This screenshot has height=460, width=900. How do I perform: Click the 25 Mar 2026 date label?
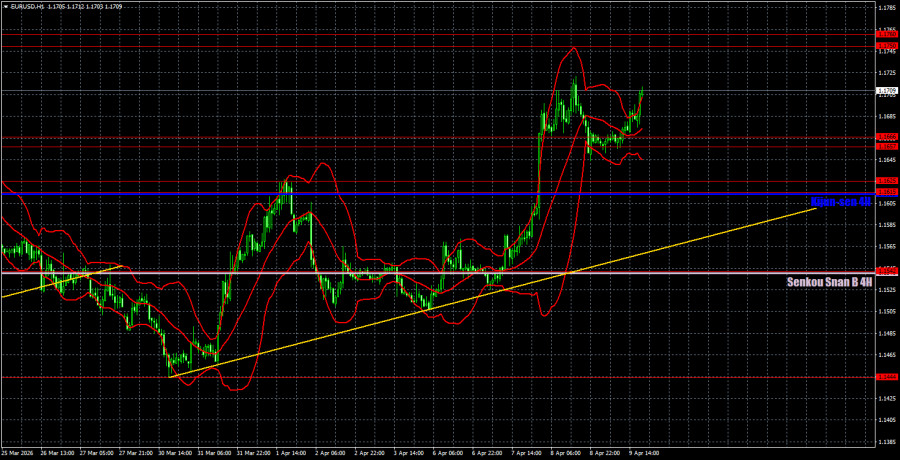[x=15, y=453]
